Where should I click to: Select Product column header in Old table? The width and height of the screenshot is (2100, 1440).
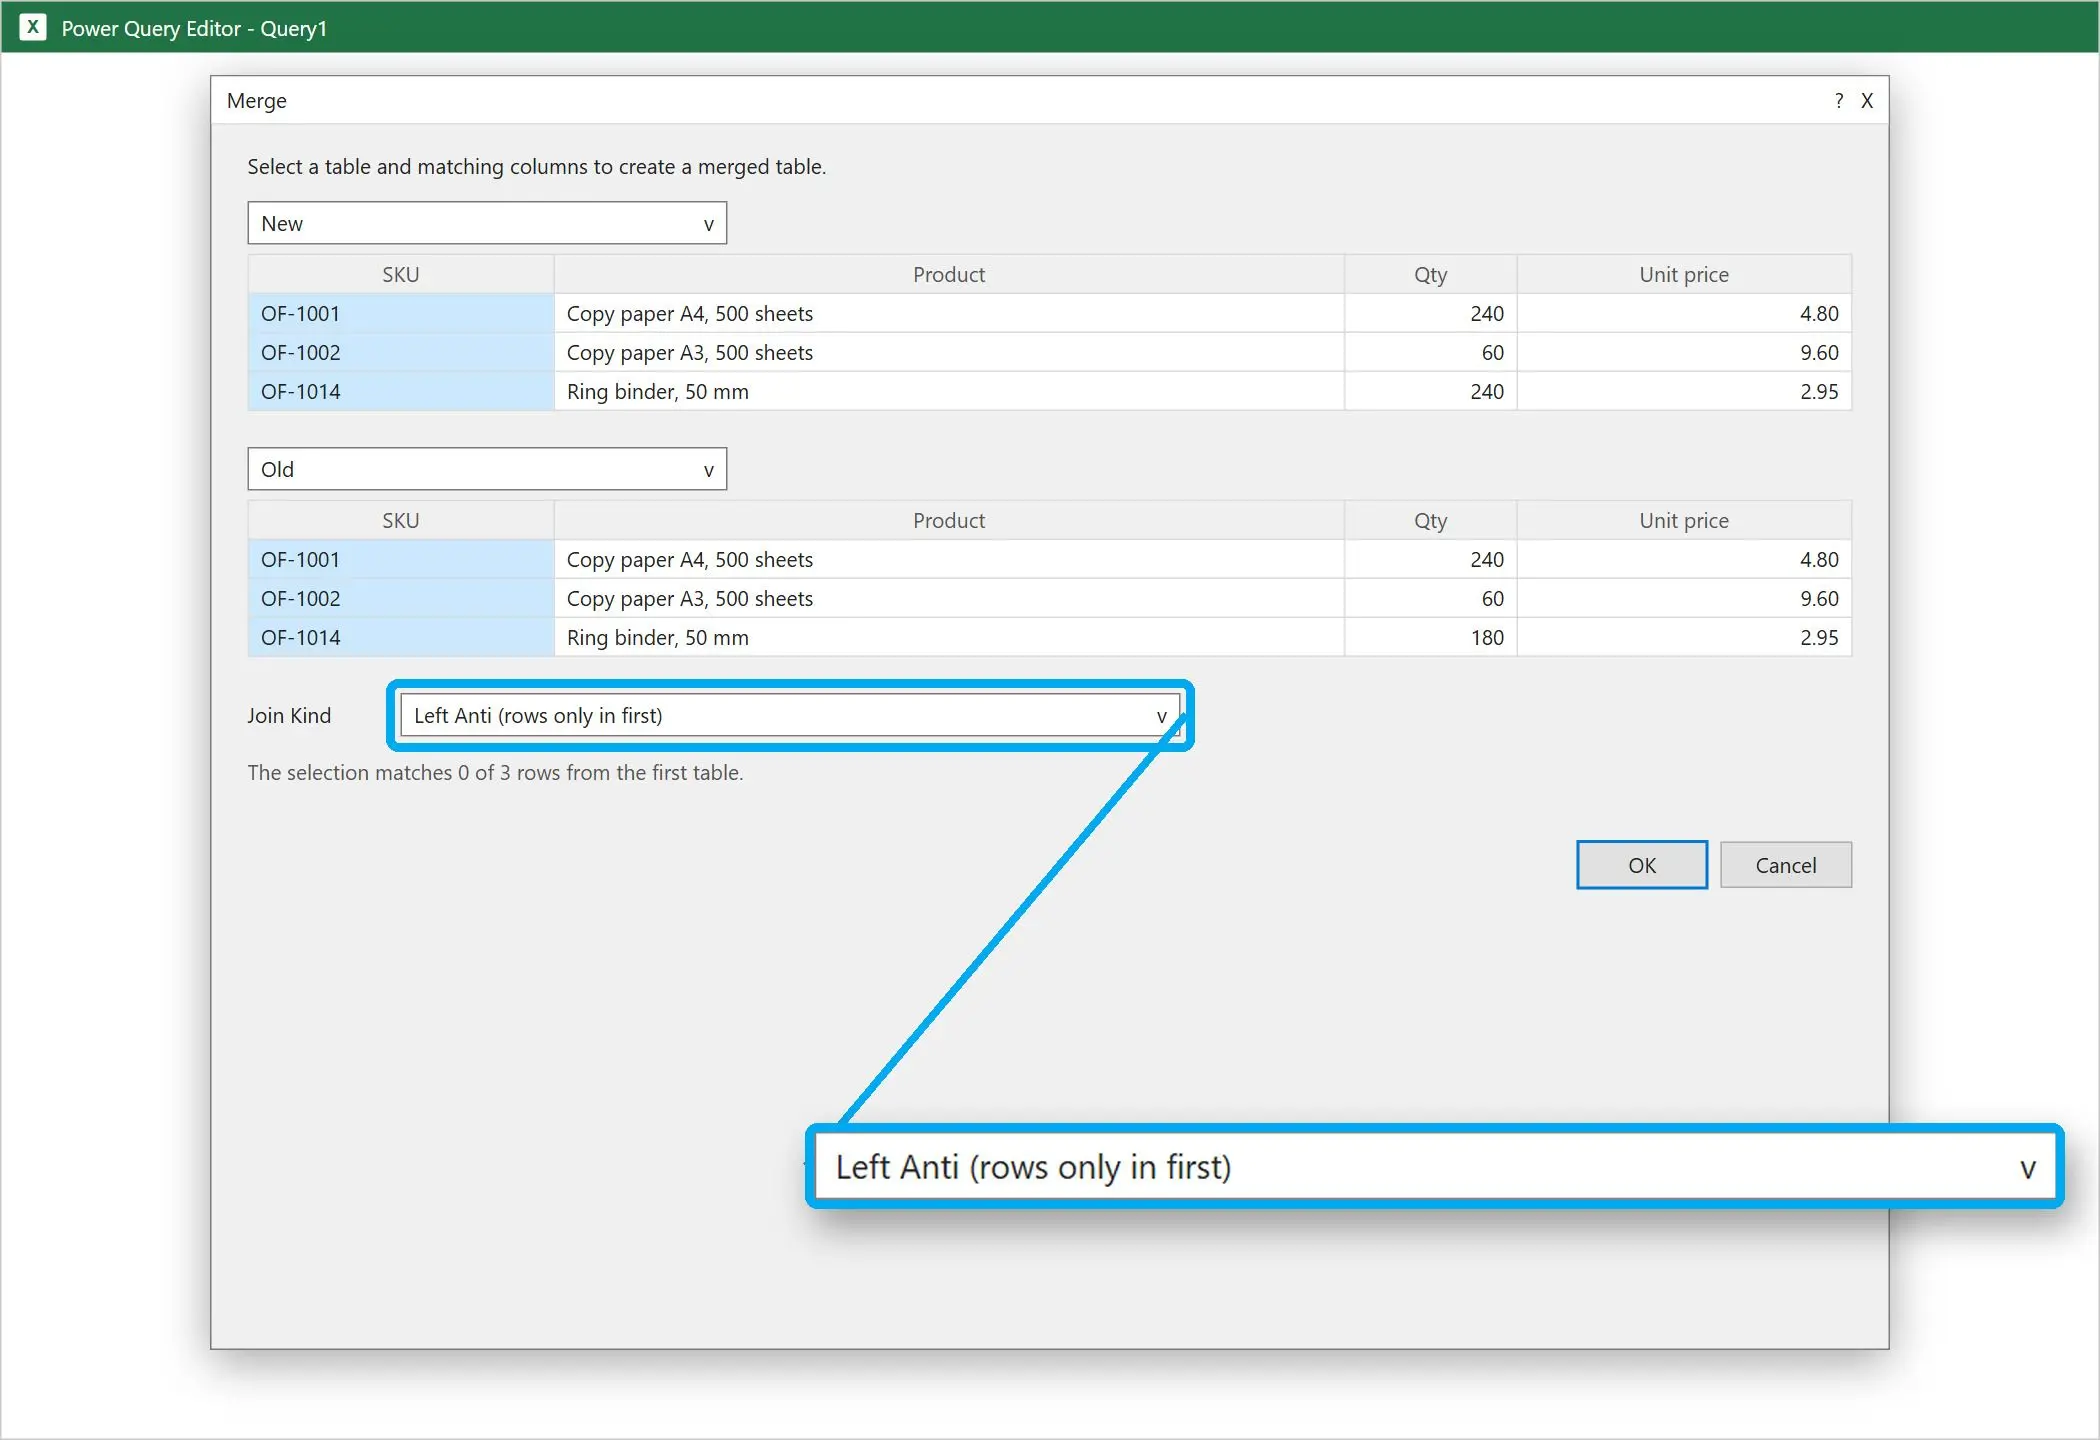[x=949, y=520]
